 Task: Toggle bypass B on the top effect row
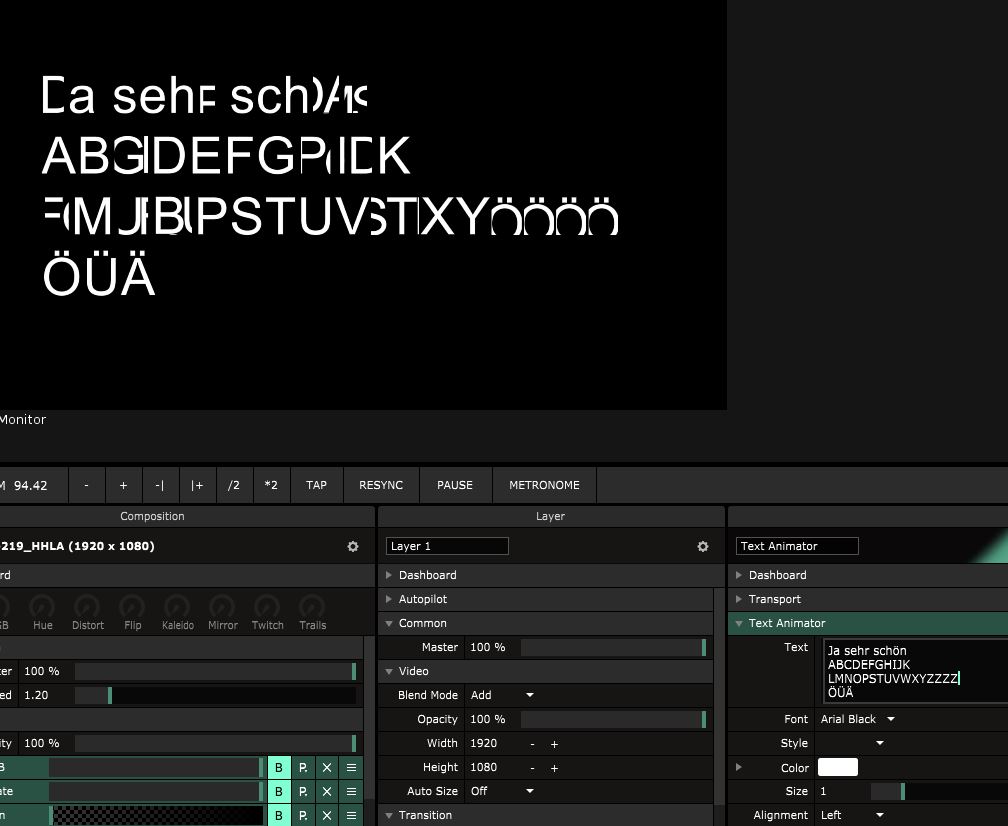click(x=279, y=768)
